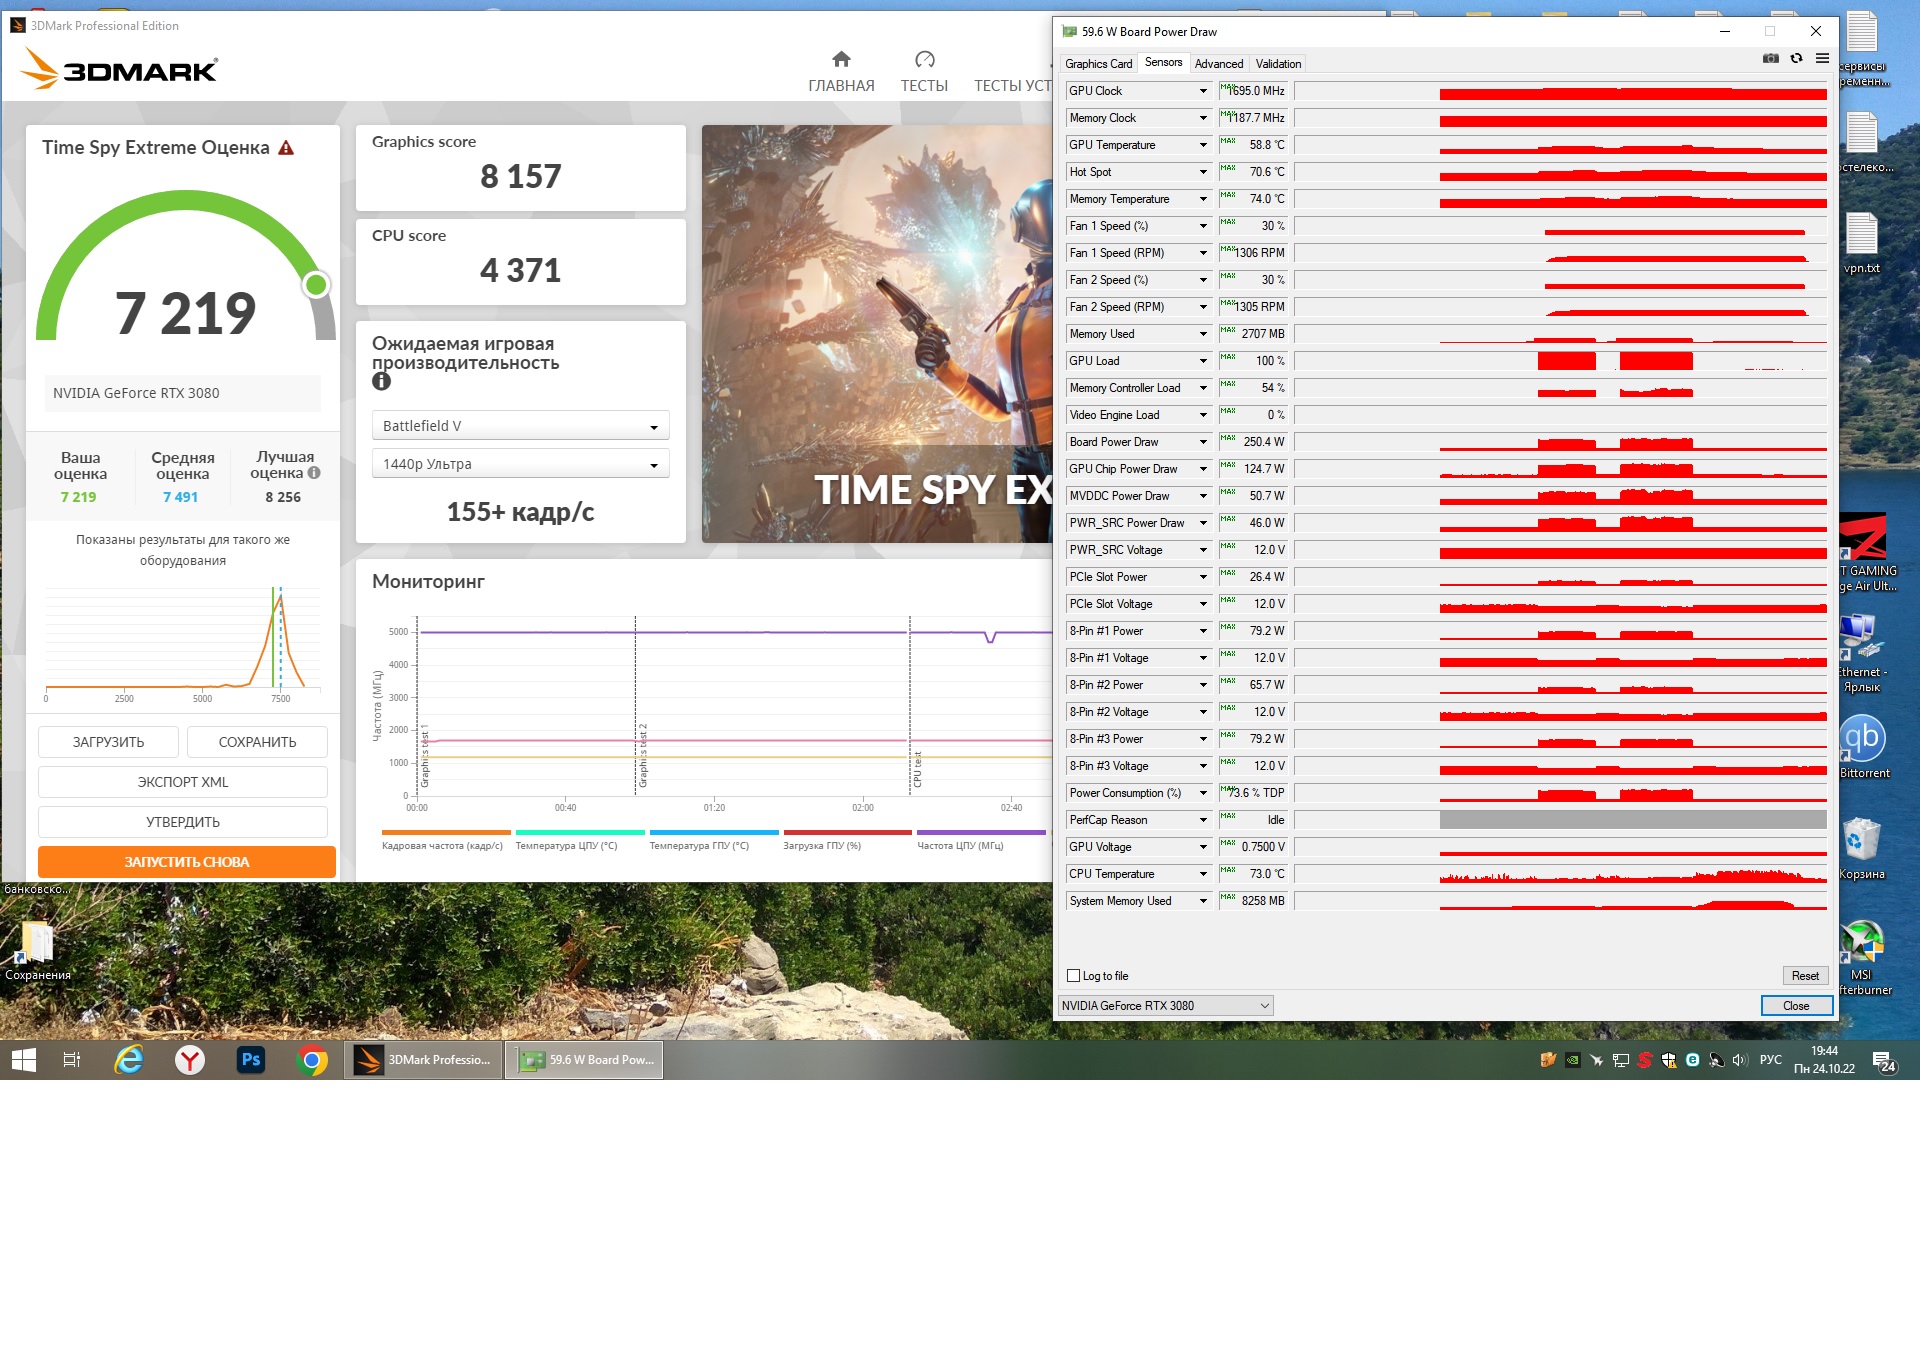Click the warning triangle next to Time Spy Extreme
The height and width of the screenshot is (1359, 1920).
coord(286,148)
